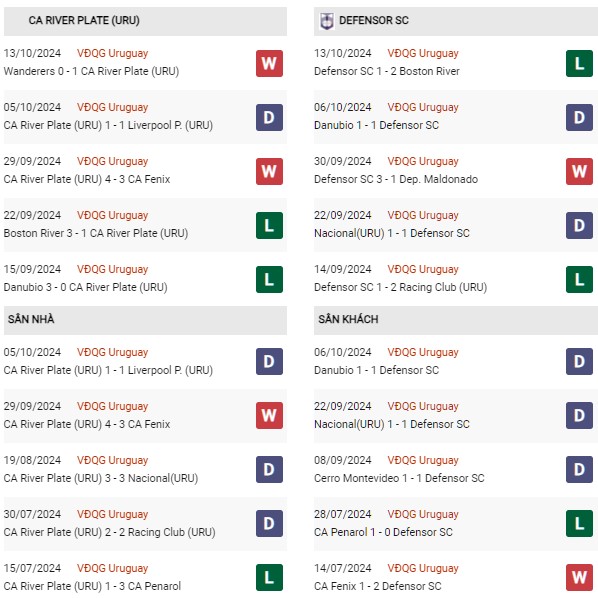
Task: Open the DEFENSOR SC team header
Action: click(456, 21)
